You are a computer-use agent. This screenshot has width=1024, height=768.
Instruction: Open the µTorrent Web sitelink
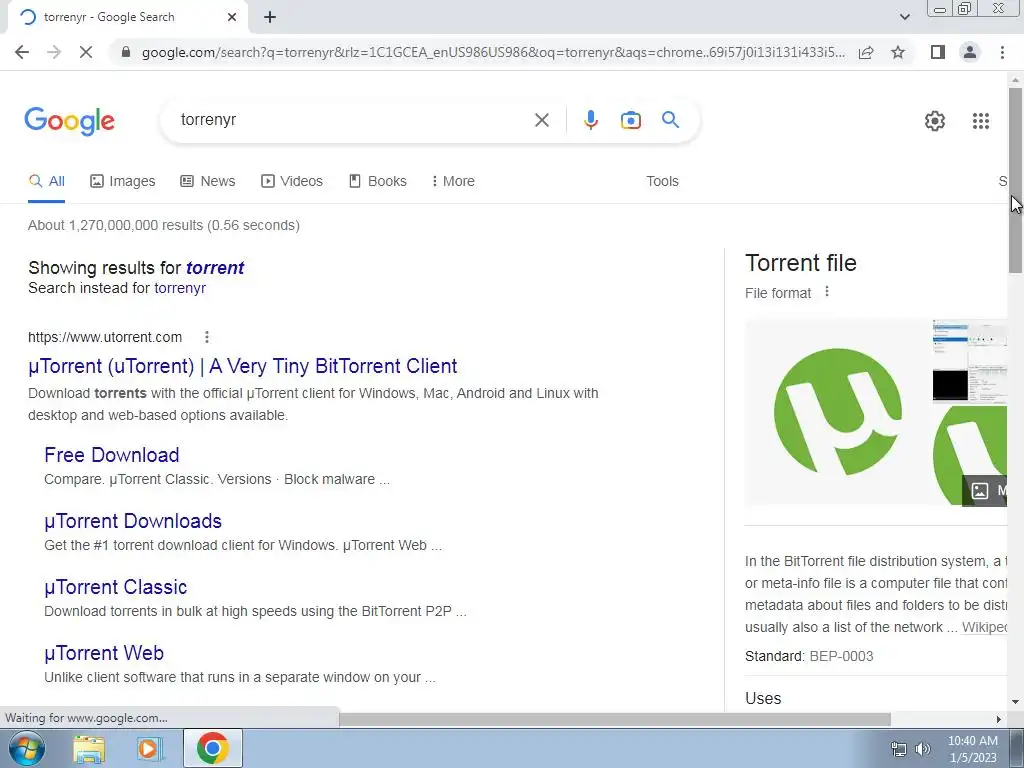(x=104, y=653)
